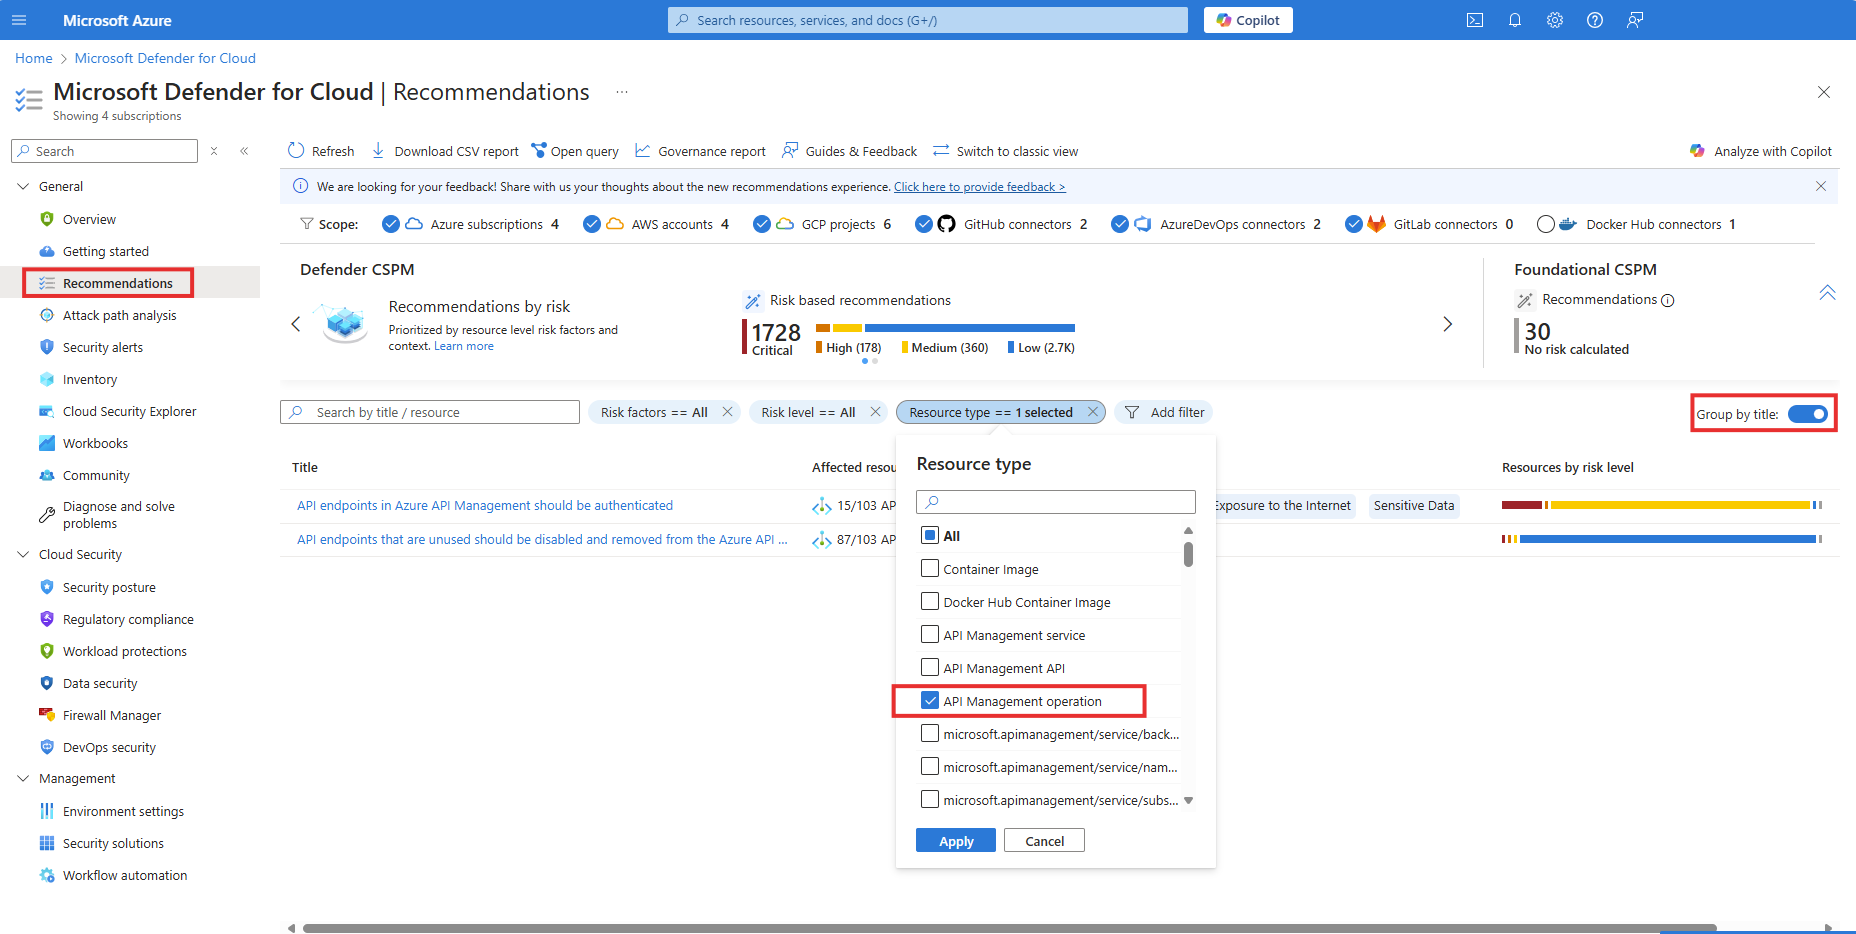Collapse the CSPM summary section
This screenshot has width=1856, height=934.
1827,292
